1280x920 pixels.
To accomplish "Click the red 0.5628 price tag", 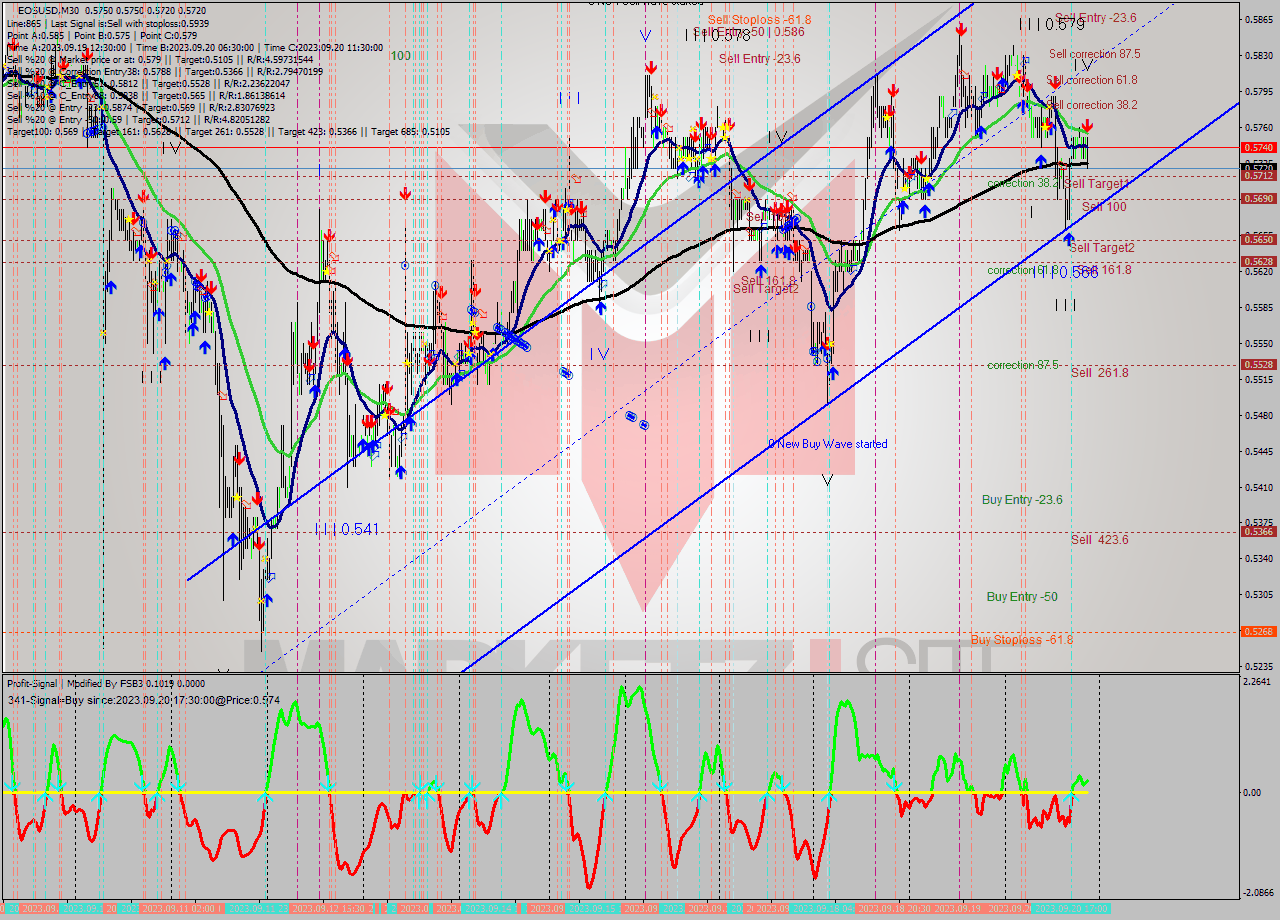I will tap(1258, 262).
